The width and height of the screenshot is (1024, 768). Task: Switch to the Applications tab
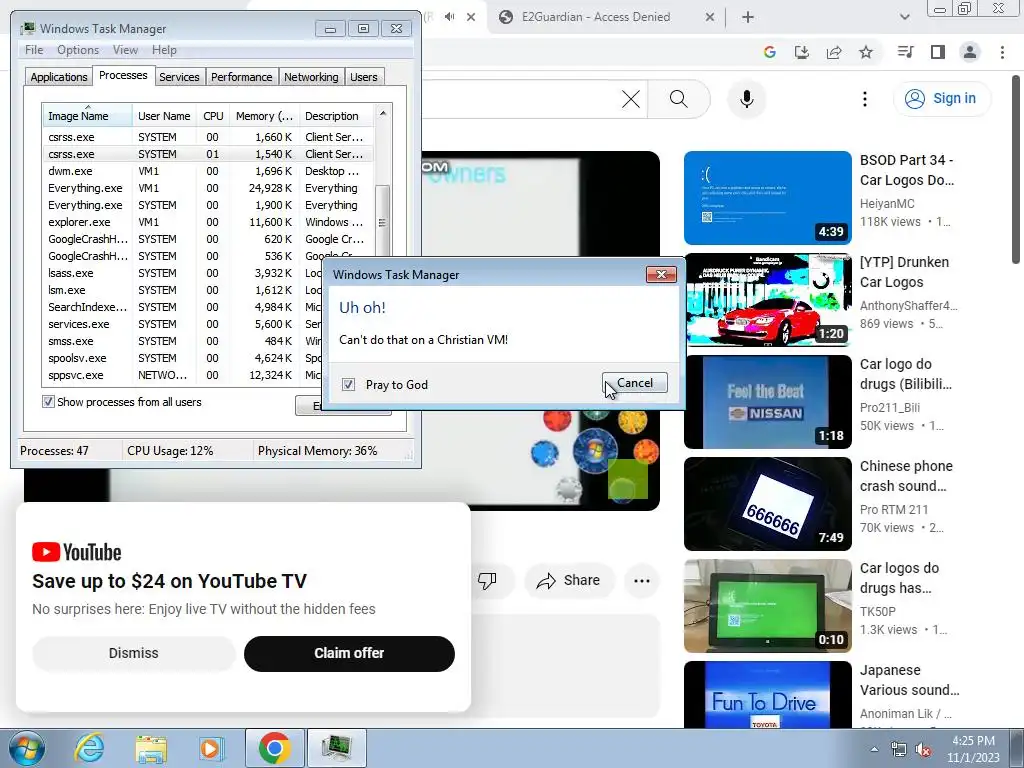59,77
